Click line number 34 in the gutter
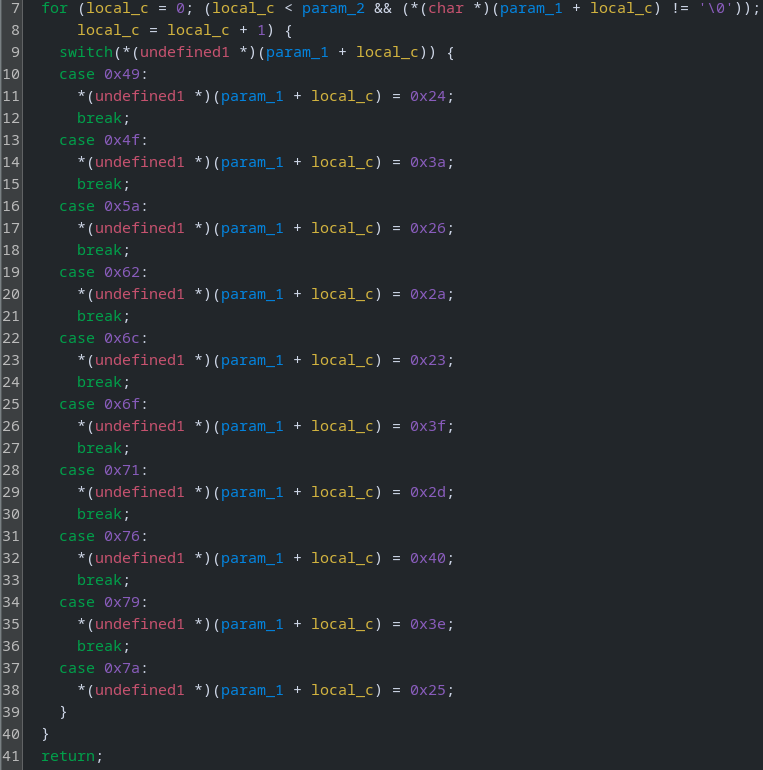Viewport: 763px width, 770px height. 11,602
